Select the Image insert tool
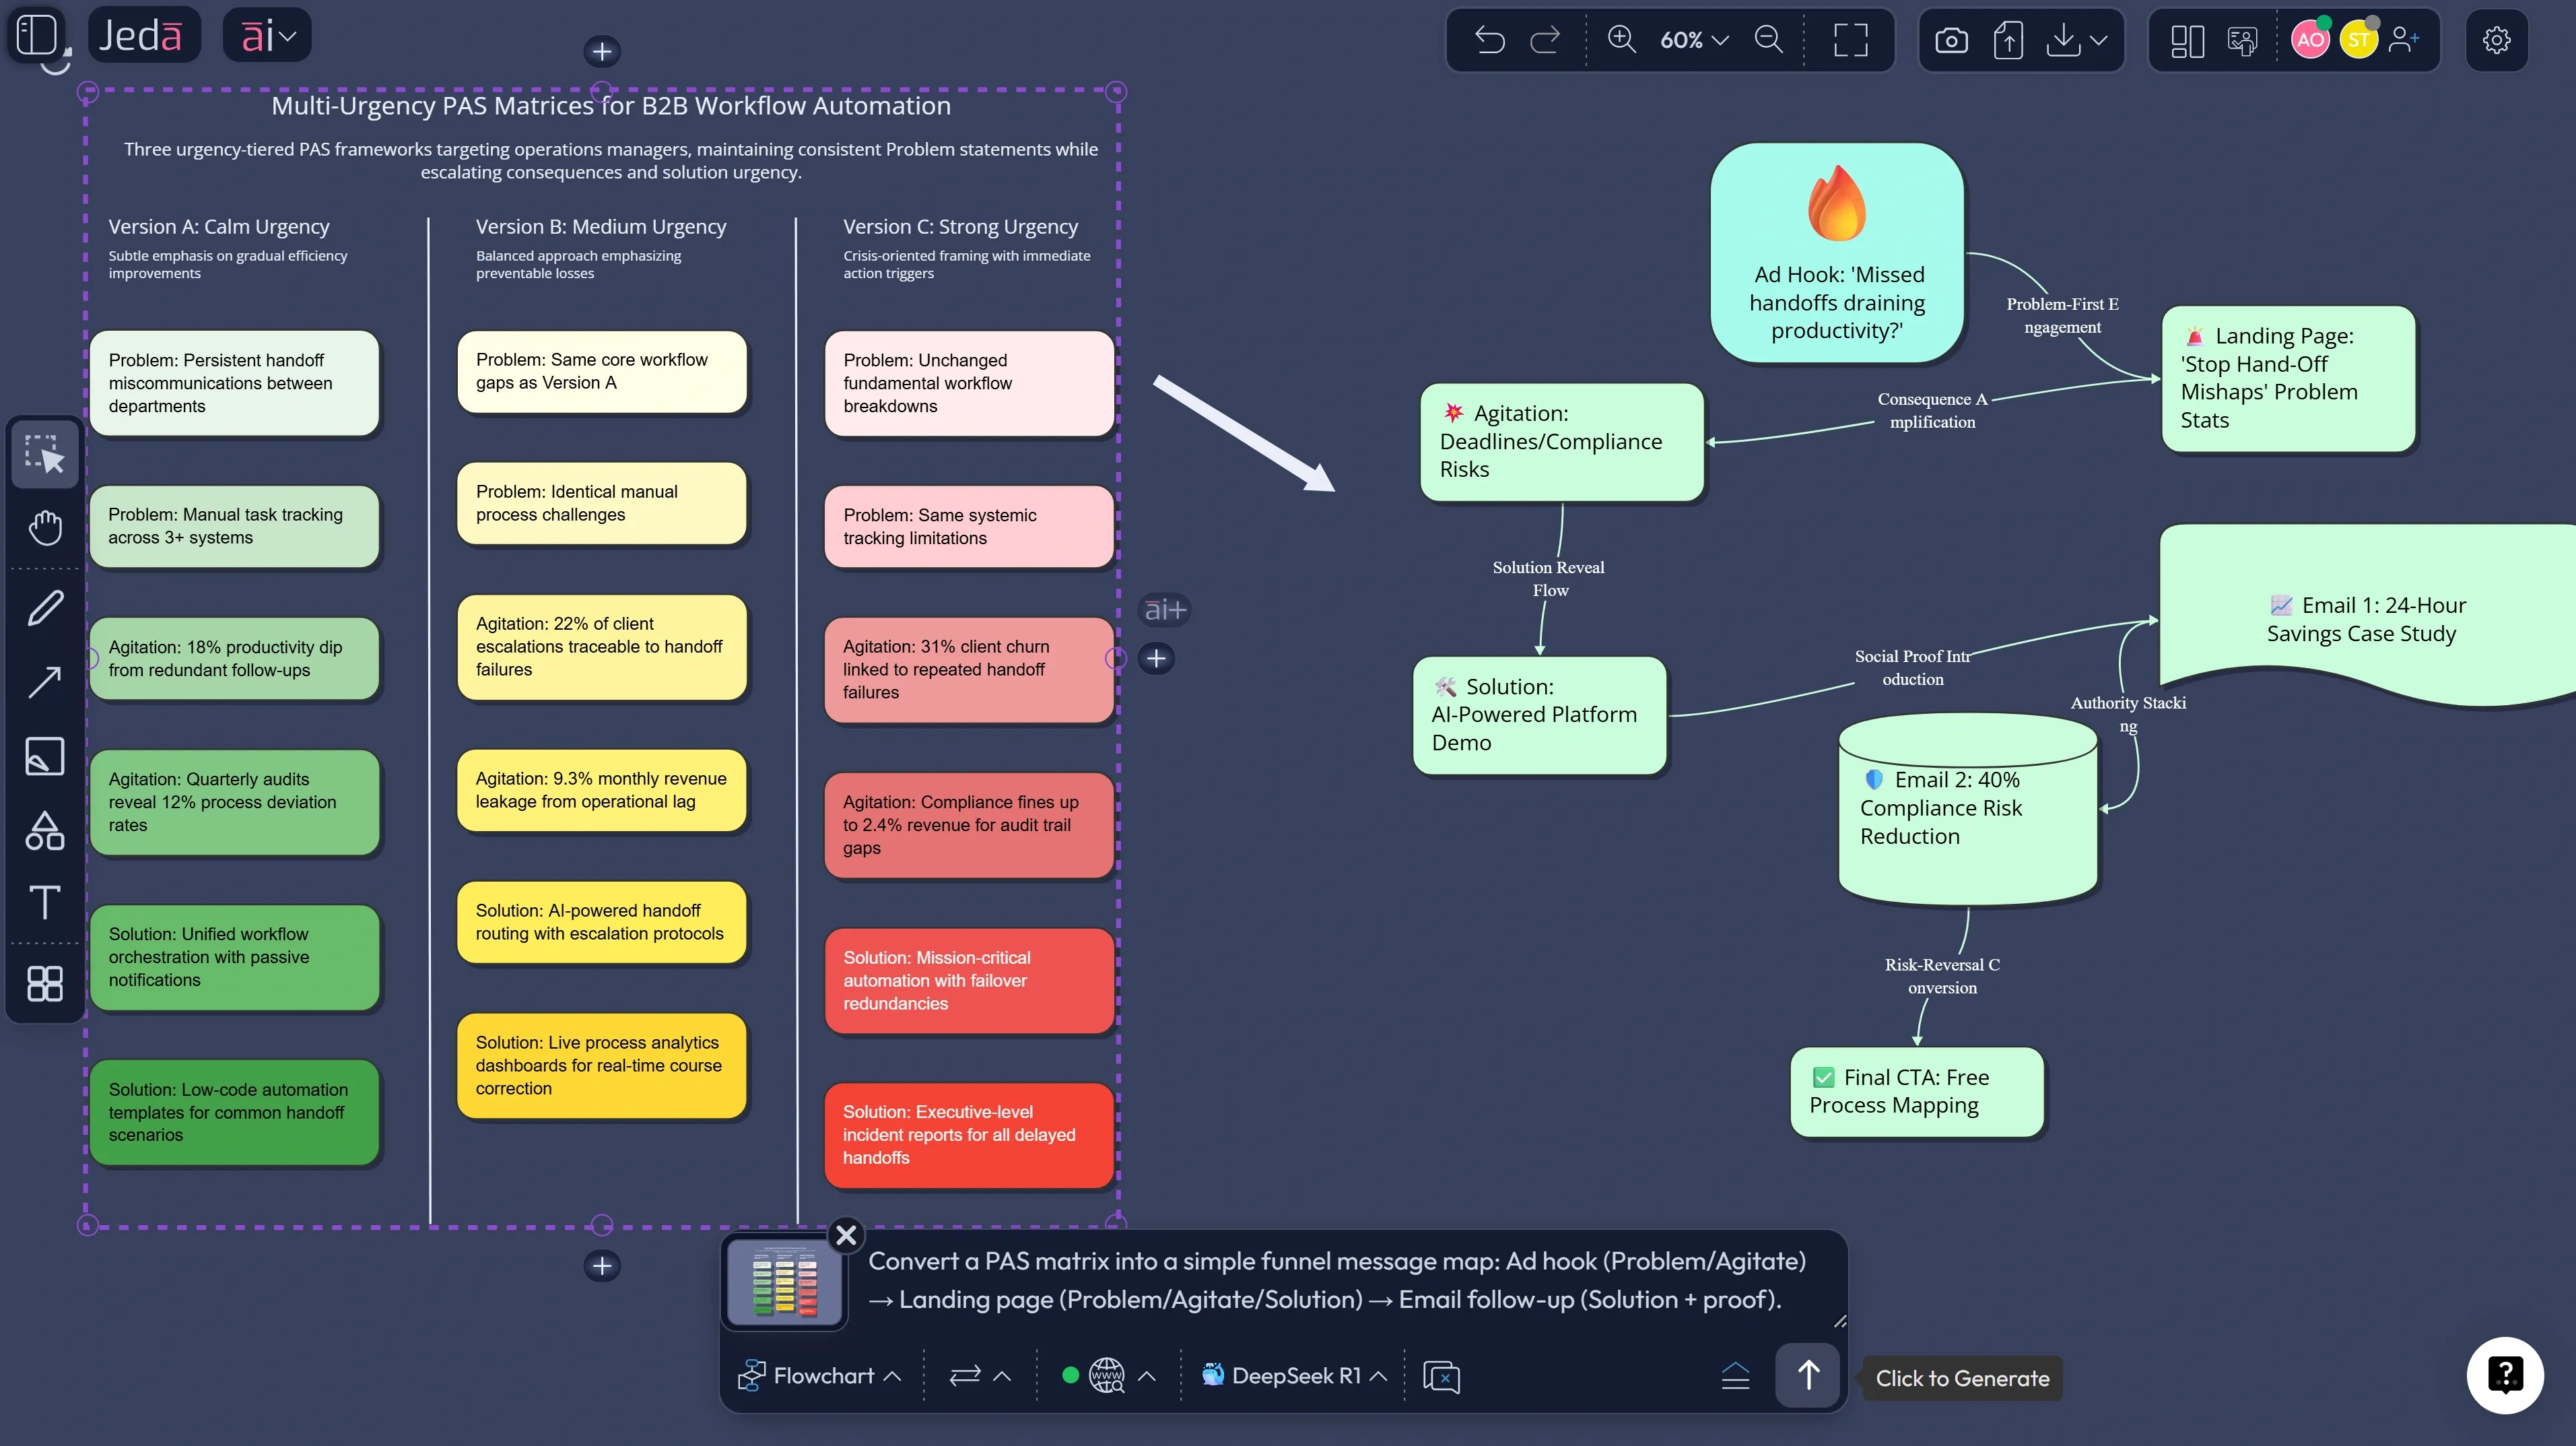 pos(44,757)
